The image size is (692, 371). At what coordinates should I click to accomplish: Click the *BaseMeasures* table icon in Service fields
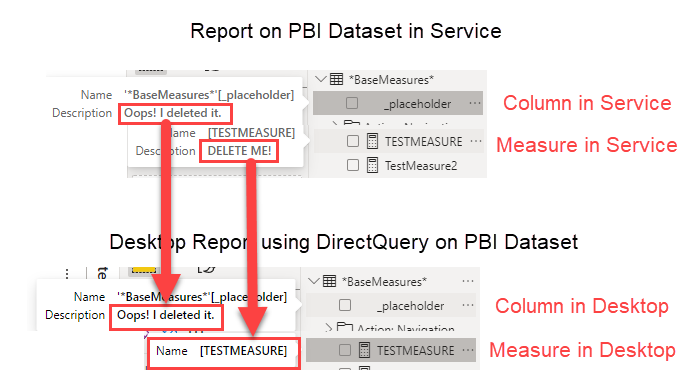tap(336, 79)
